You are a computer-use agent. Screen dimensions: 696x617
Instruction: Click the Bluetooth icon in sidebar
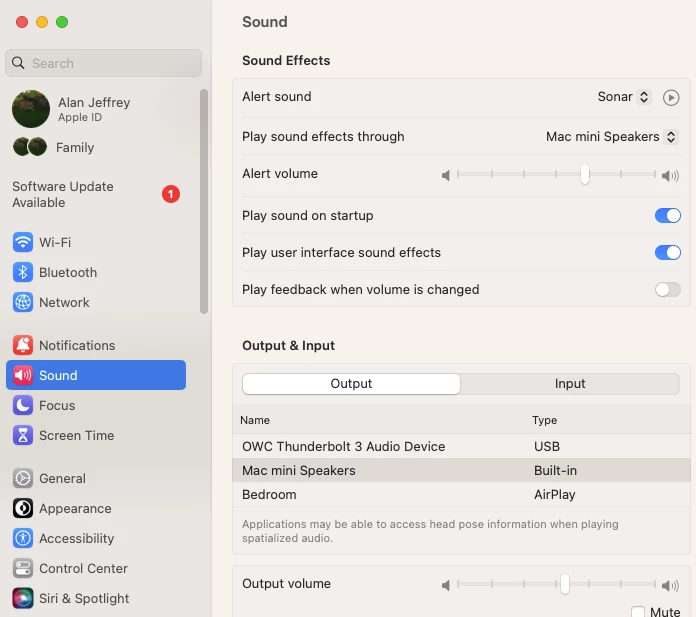pyautogui.click(x=23, y=272)
